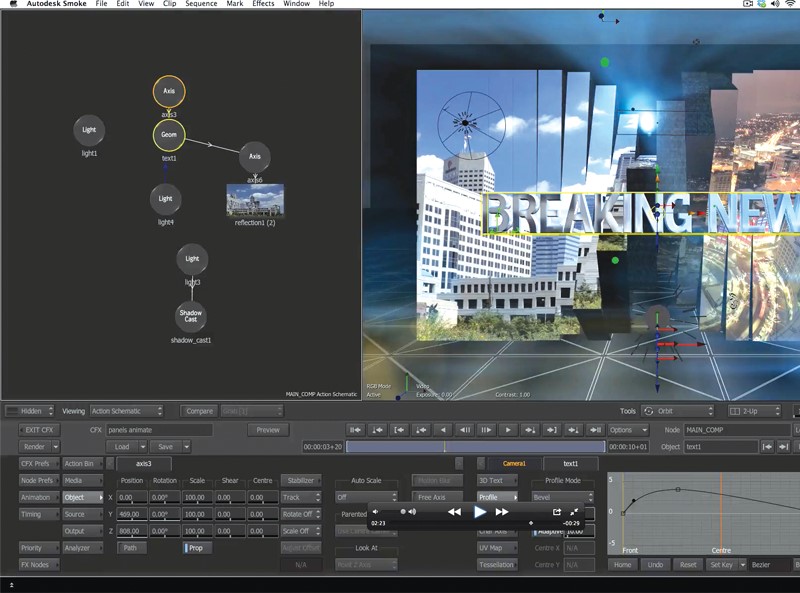Select the axis3 tab
The width and height of the screenshot is (800, 593).
(144, 463)
